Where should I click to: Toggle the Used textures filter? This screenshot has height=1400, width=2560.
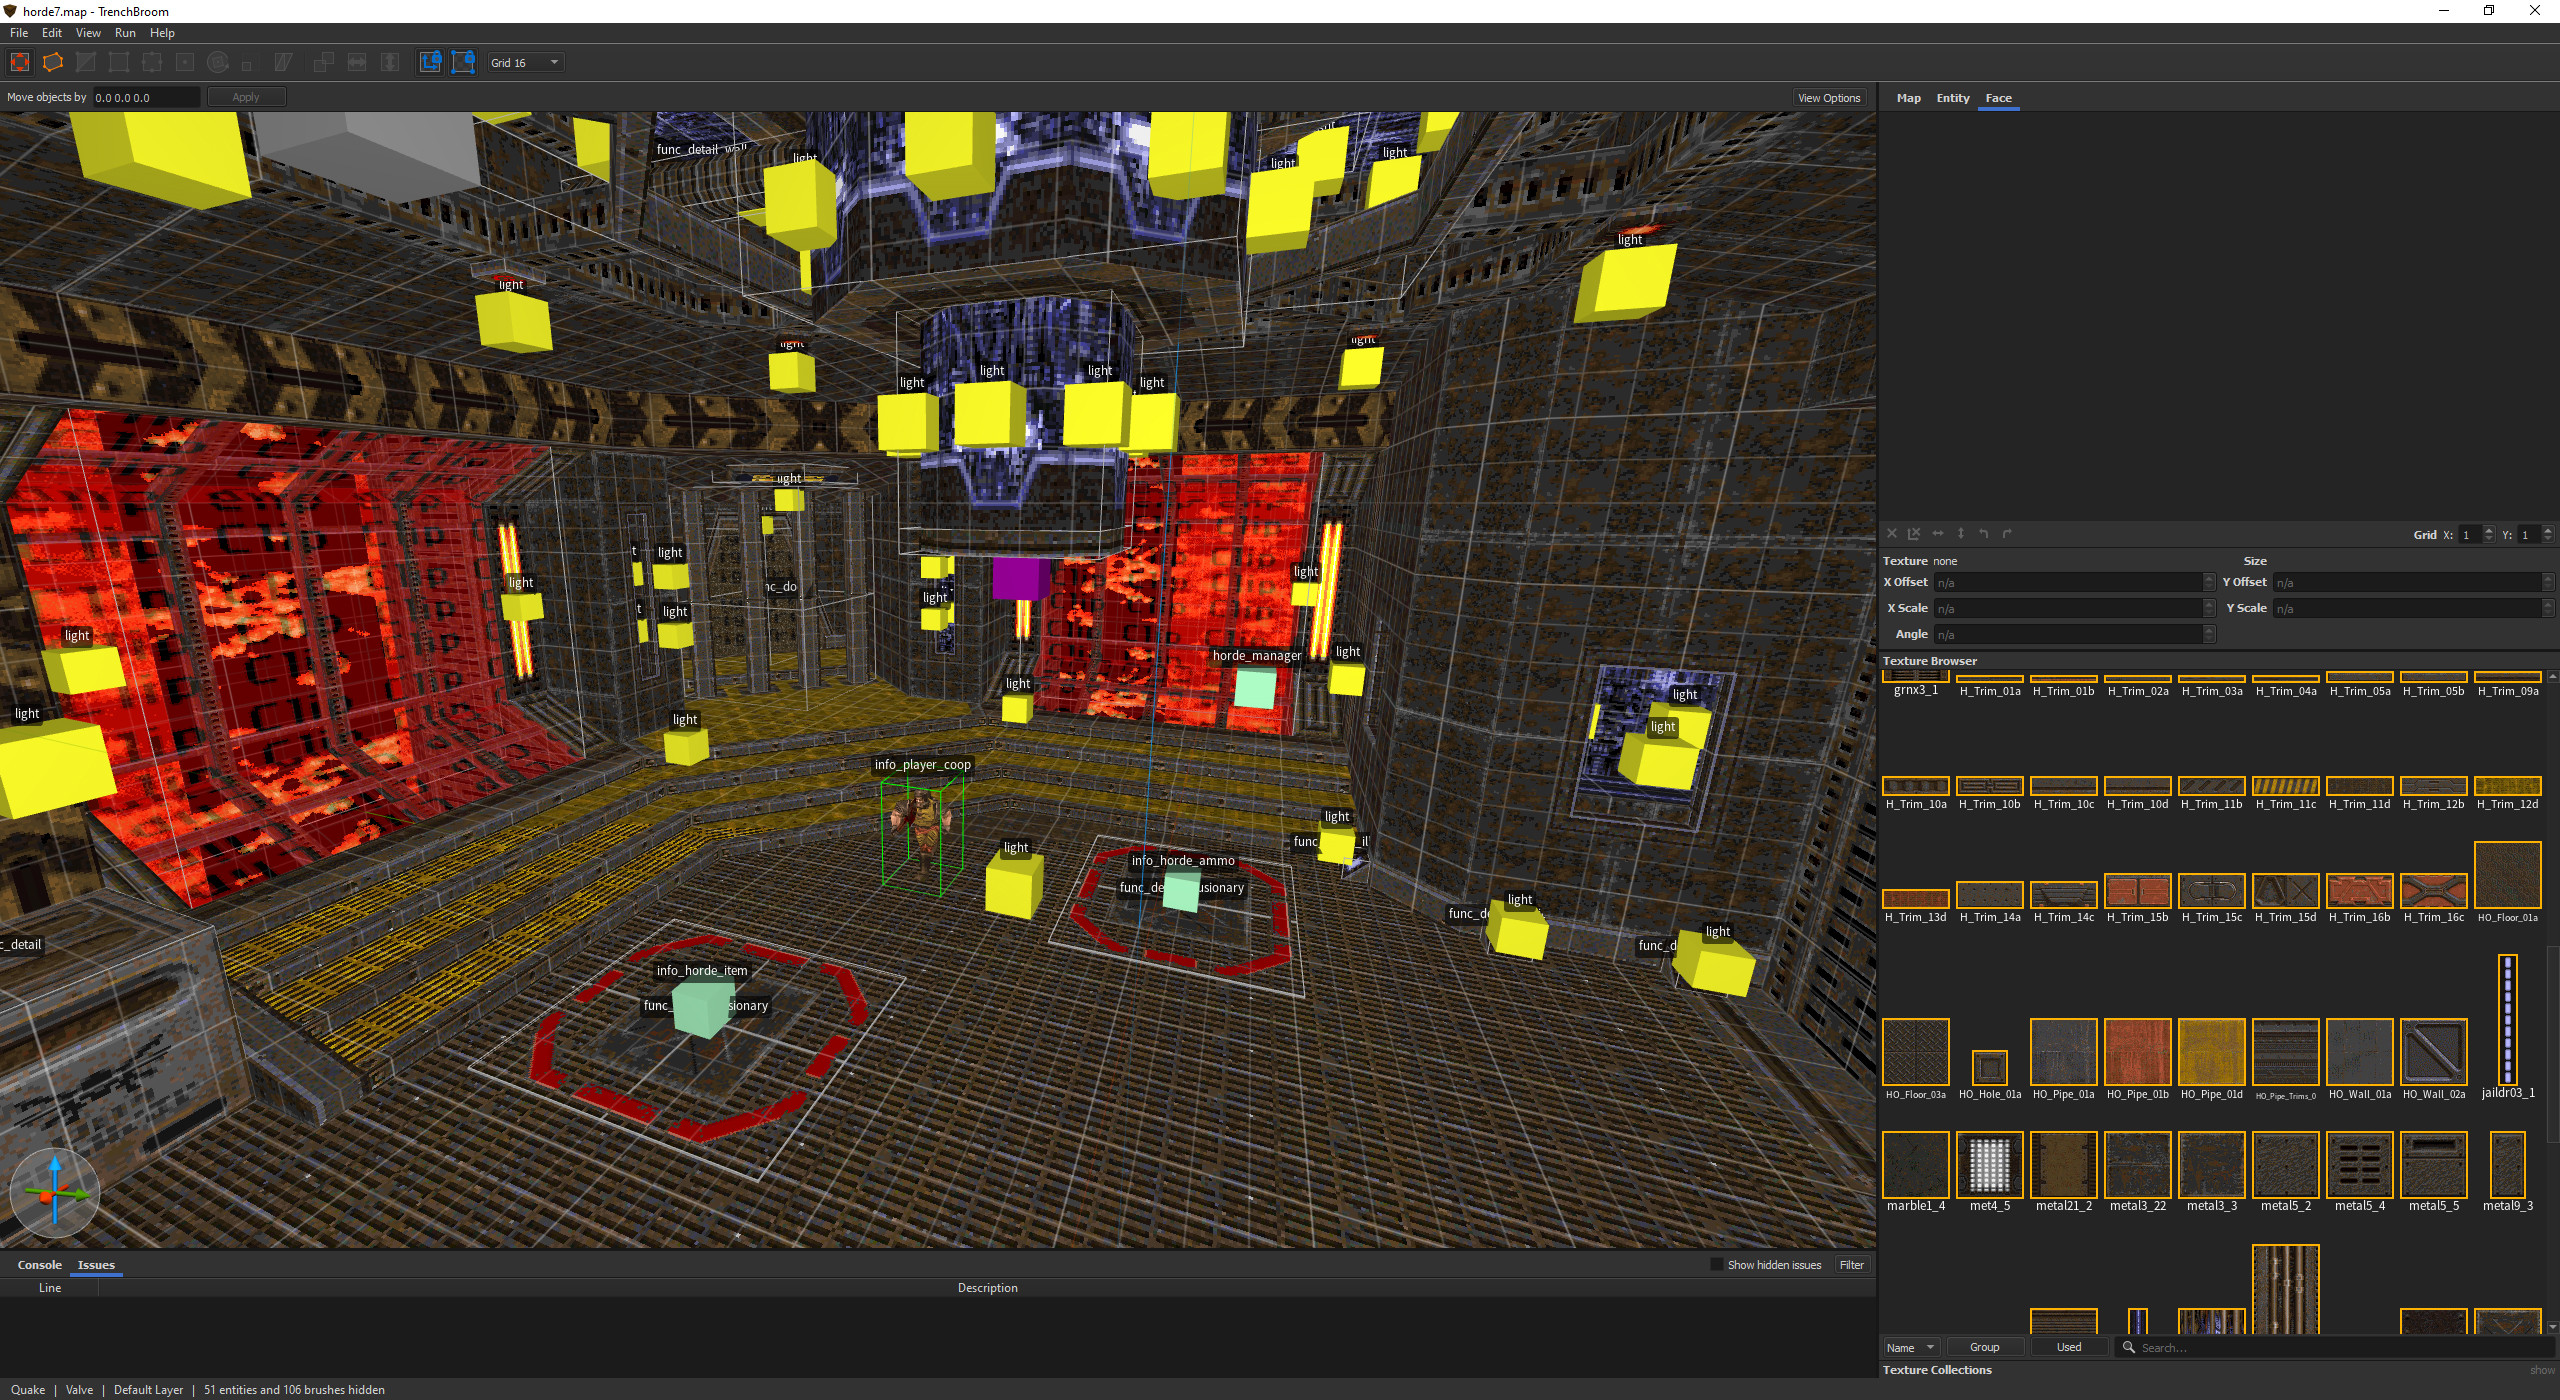2069,1347
